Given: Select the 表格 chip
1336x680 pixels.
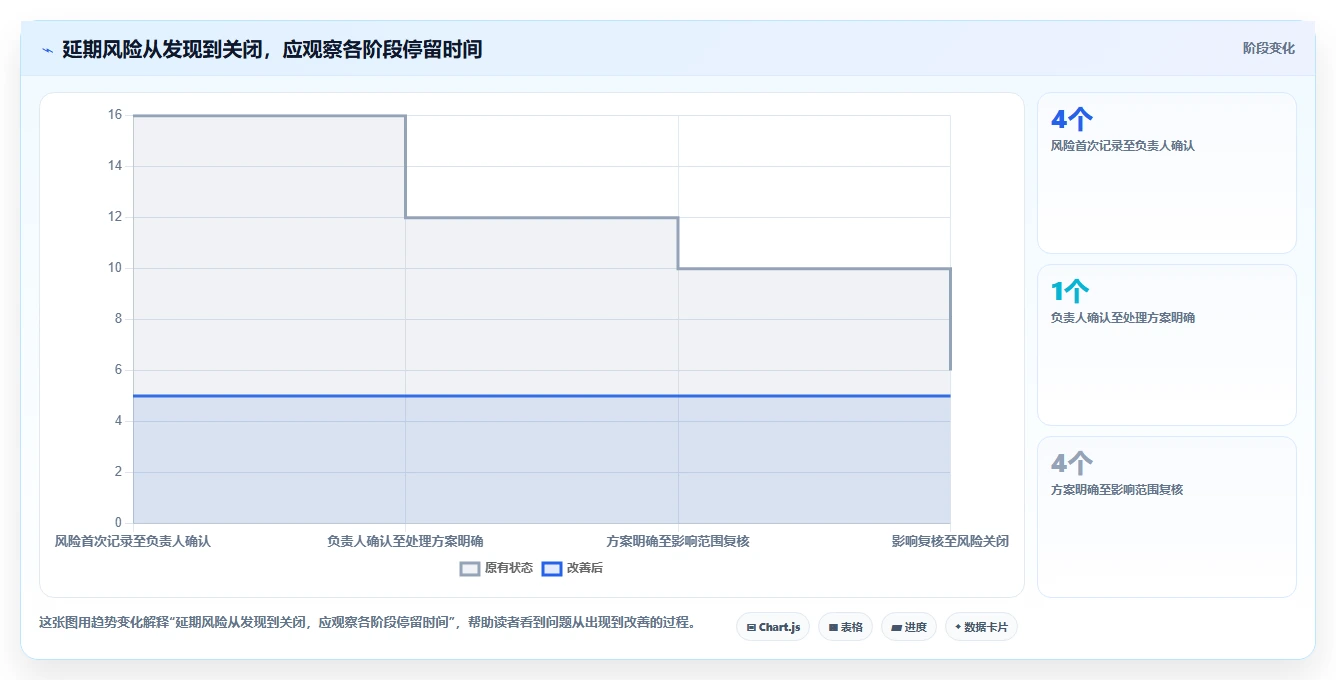Looking at the screenshot, I should click(845, 627).
